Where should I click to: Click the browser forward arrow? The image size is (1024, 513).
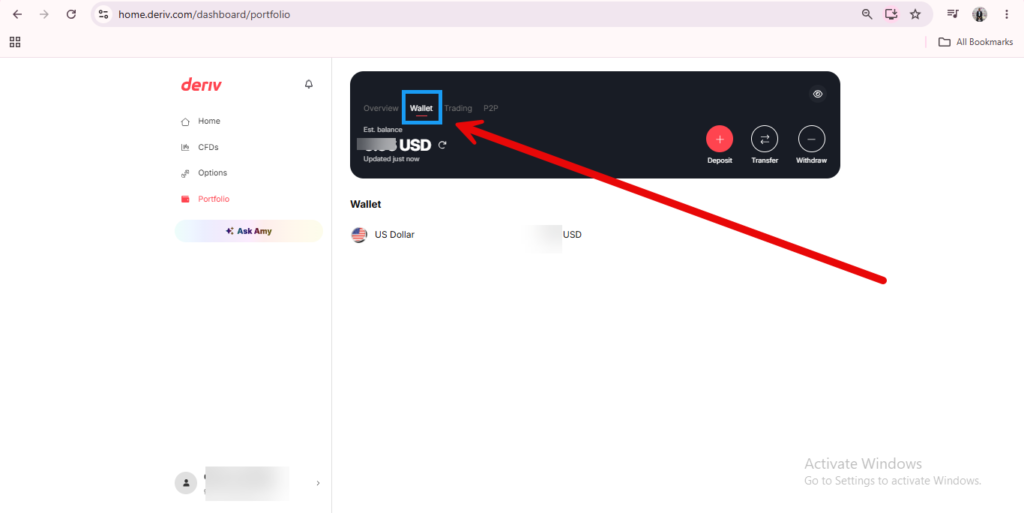pyautogui.click(x=44, y=14)
